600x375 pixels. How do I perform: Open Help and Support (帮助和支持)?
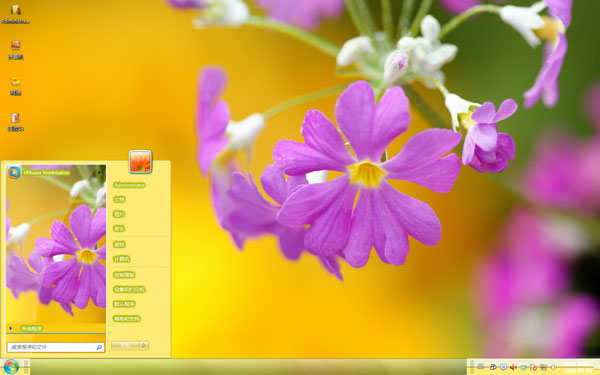(x=127, y=318)
